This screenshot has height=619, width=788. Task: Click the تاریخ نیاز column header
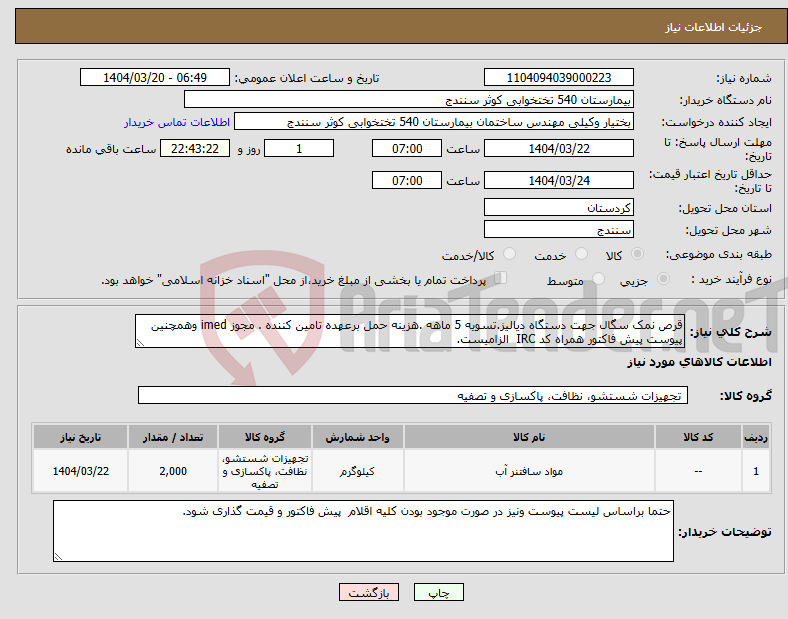tap(80, 437)
